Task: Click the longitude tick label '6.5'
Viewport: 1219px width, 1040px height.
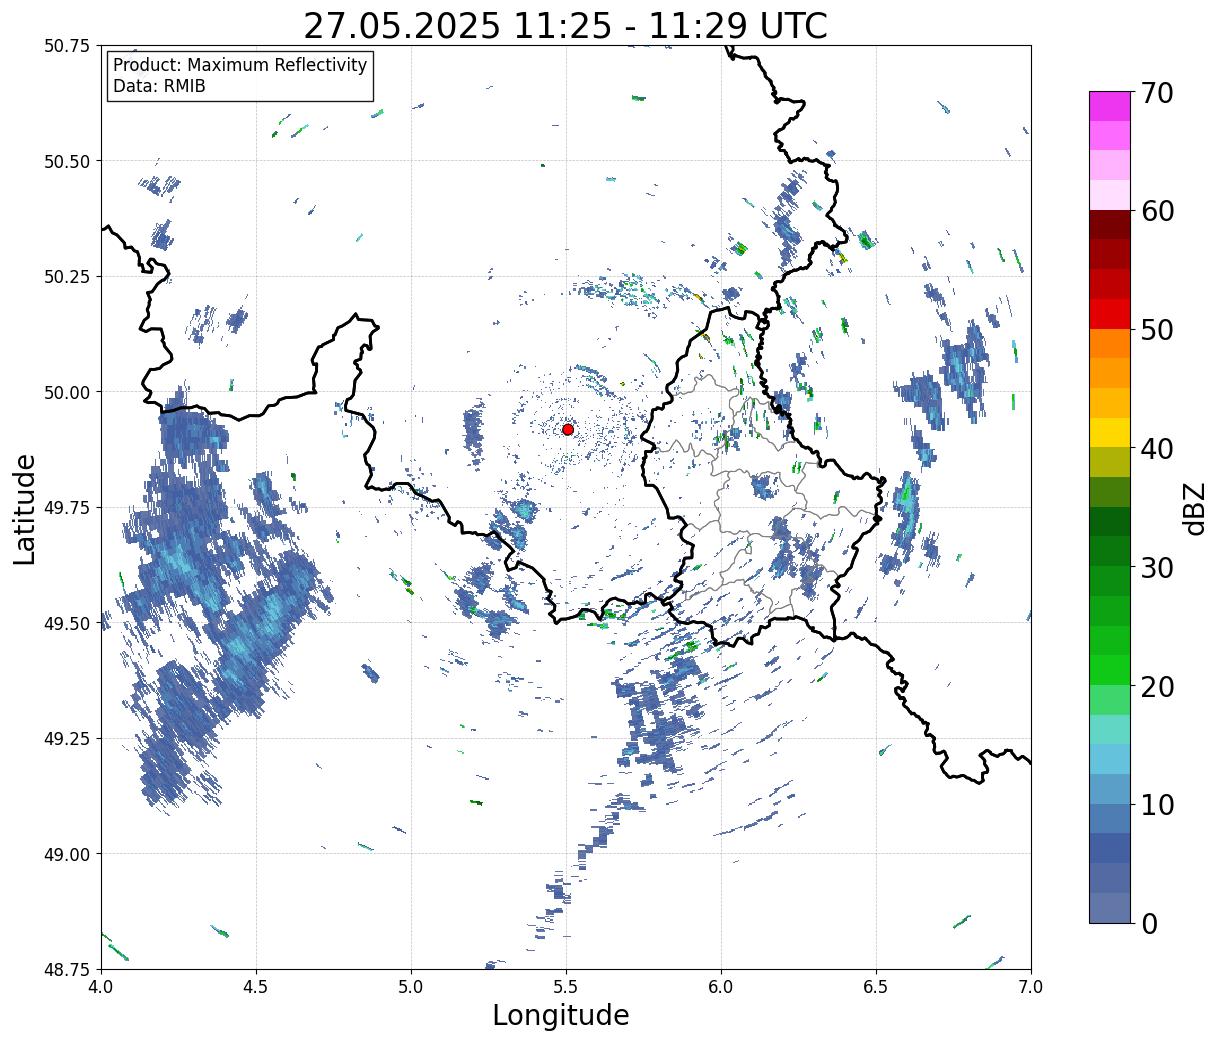Action: 876,986
